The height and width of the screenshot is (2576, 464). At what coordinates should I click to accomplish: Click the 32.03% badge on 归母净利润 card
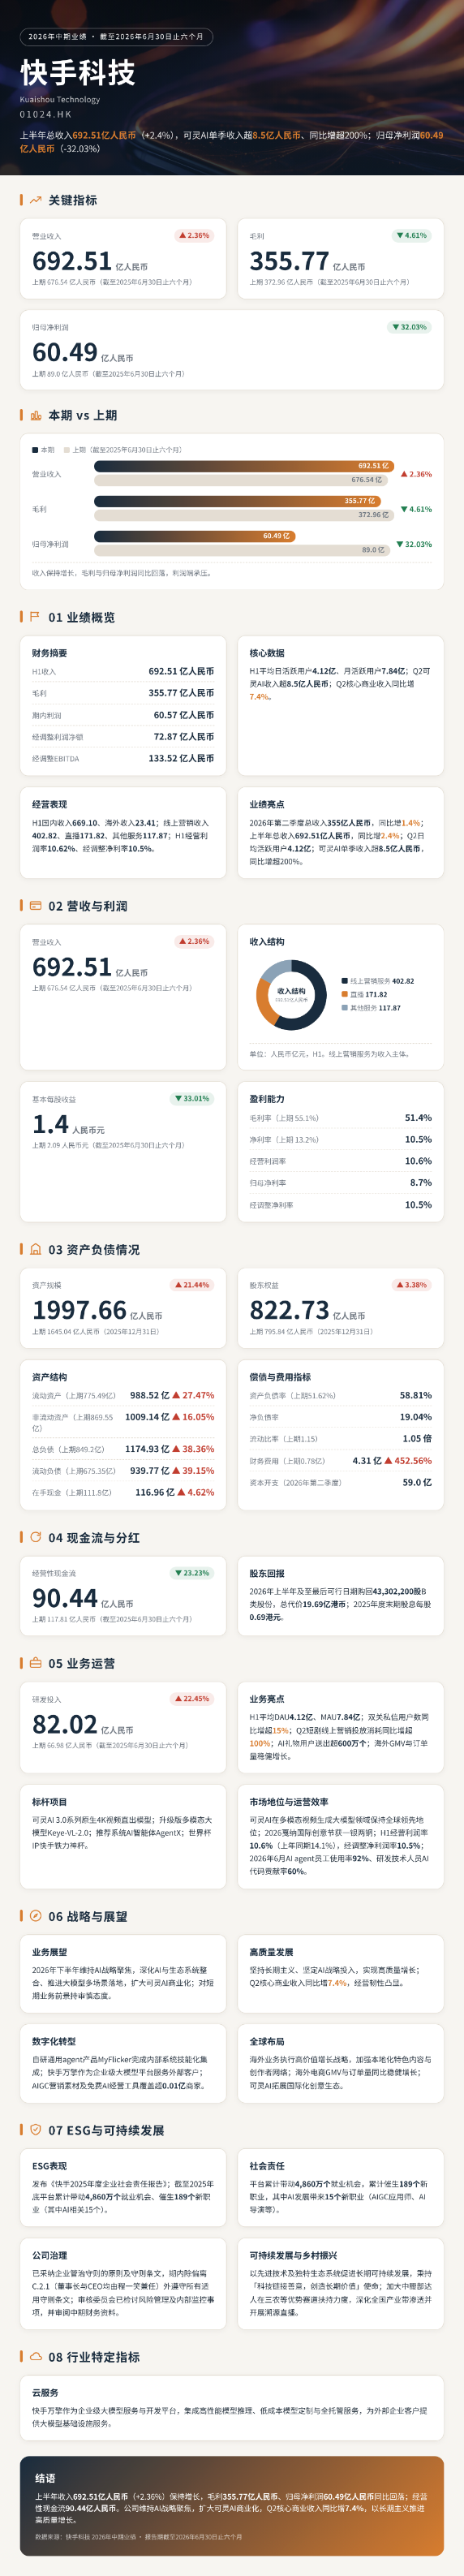[410, 327]
